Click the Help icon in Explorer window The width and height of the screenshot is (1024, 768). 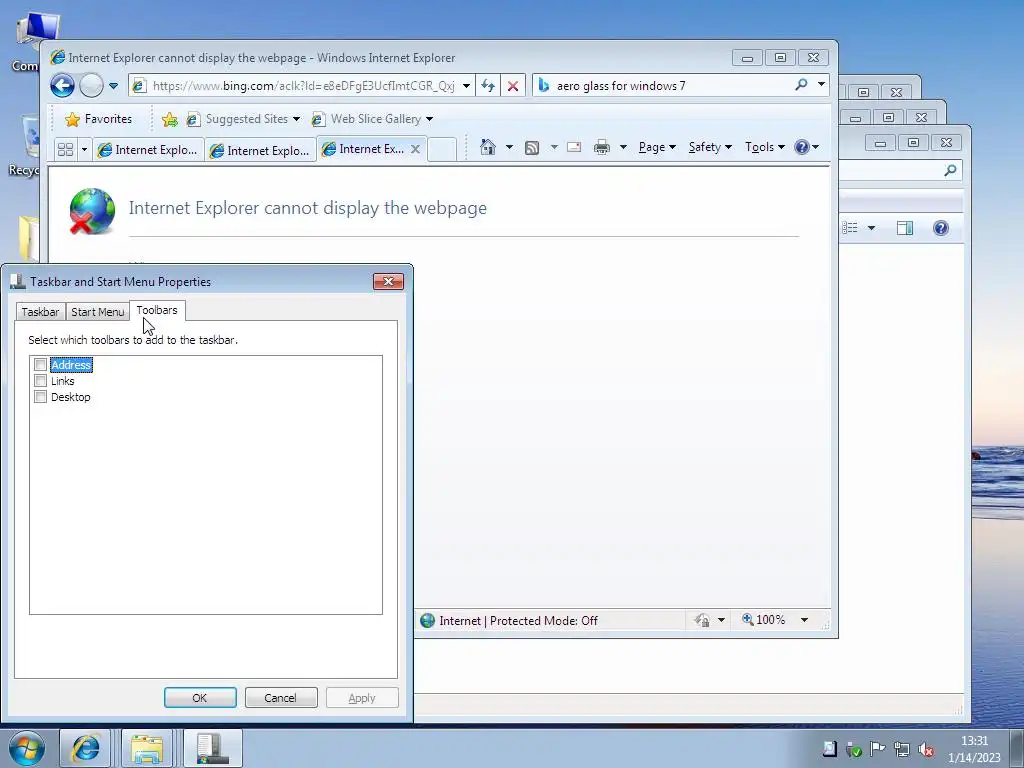940,228
